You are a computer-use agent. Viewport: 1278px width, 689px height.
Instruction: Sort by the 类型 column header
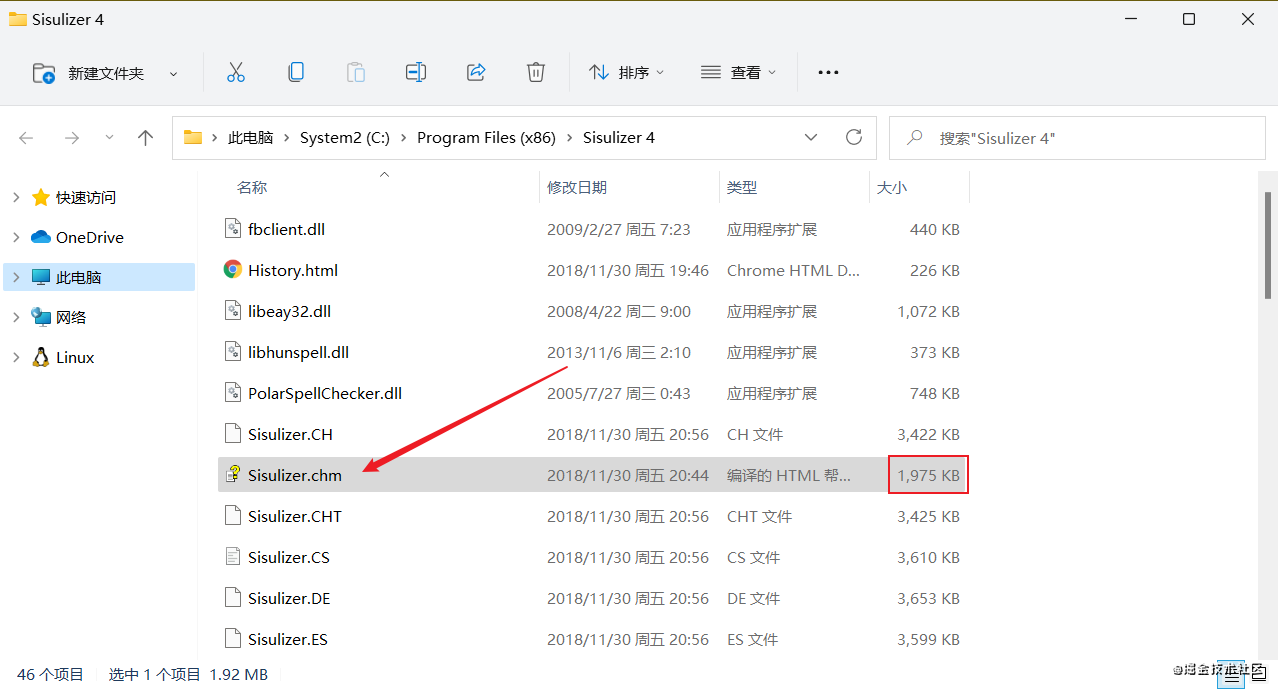(x=742, y=188)
